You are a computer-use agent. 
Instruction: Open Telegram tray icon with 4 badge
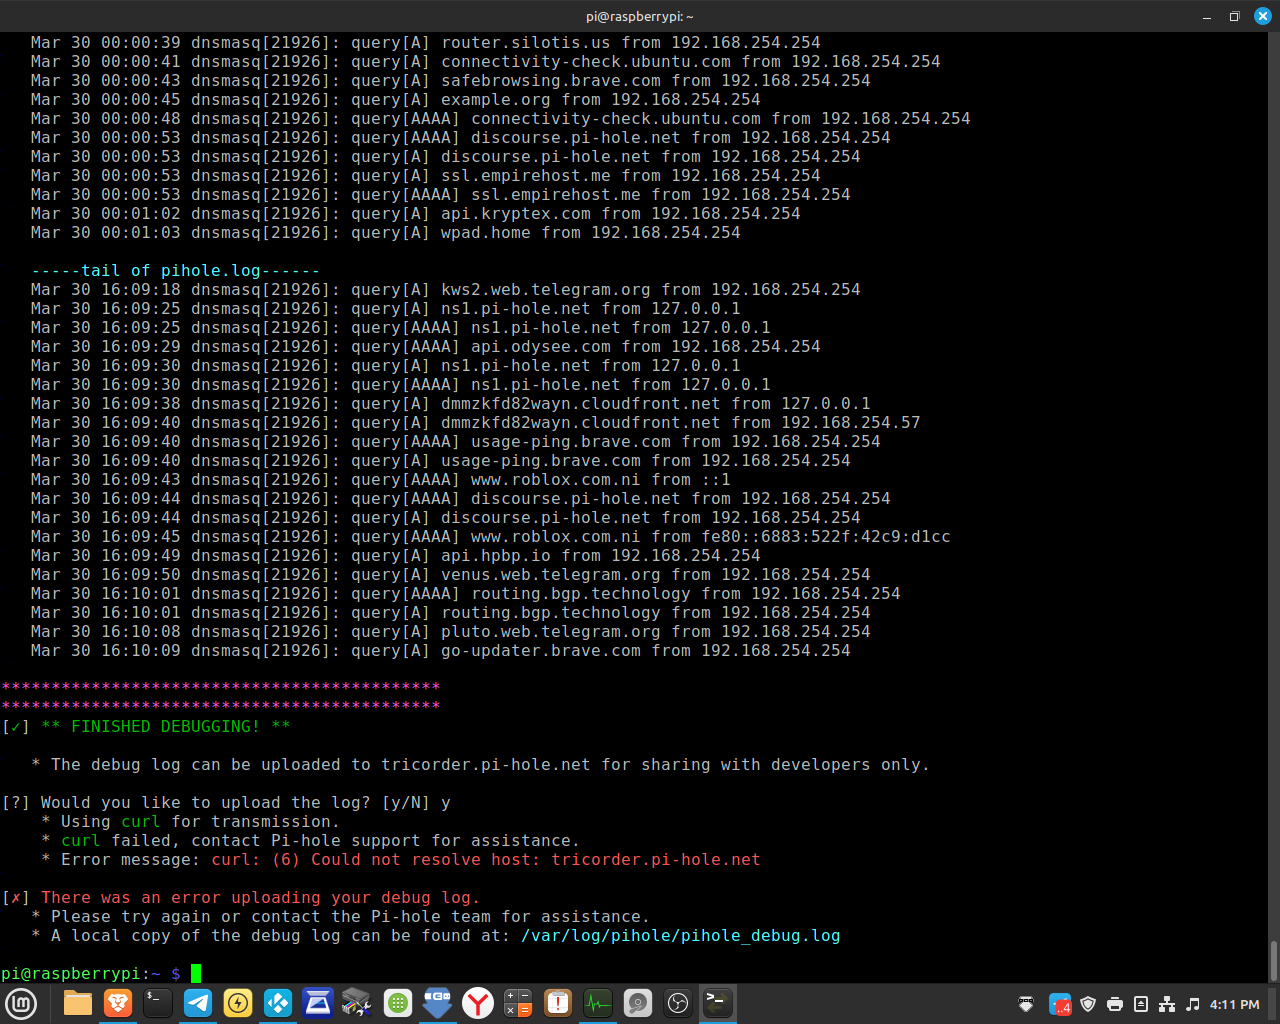click(1060, 1004)
